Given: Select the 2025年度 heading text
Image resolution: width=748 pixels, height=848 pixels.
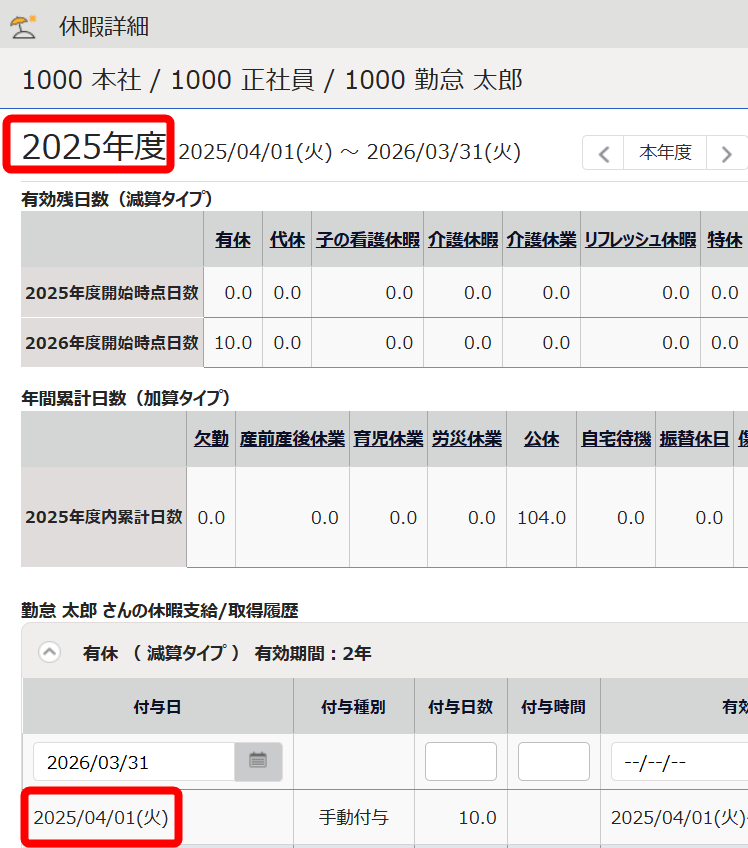Looking at the screenshot, I should pos(94,146).
